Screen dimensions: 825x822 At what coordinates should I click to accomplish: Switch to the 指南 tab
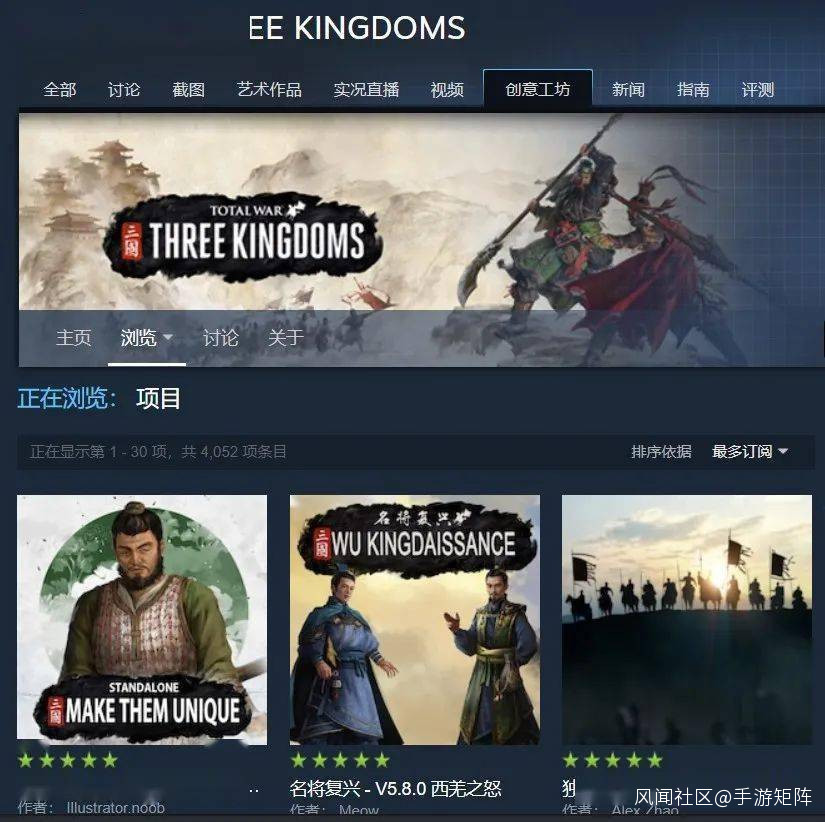point(693,89)
